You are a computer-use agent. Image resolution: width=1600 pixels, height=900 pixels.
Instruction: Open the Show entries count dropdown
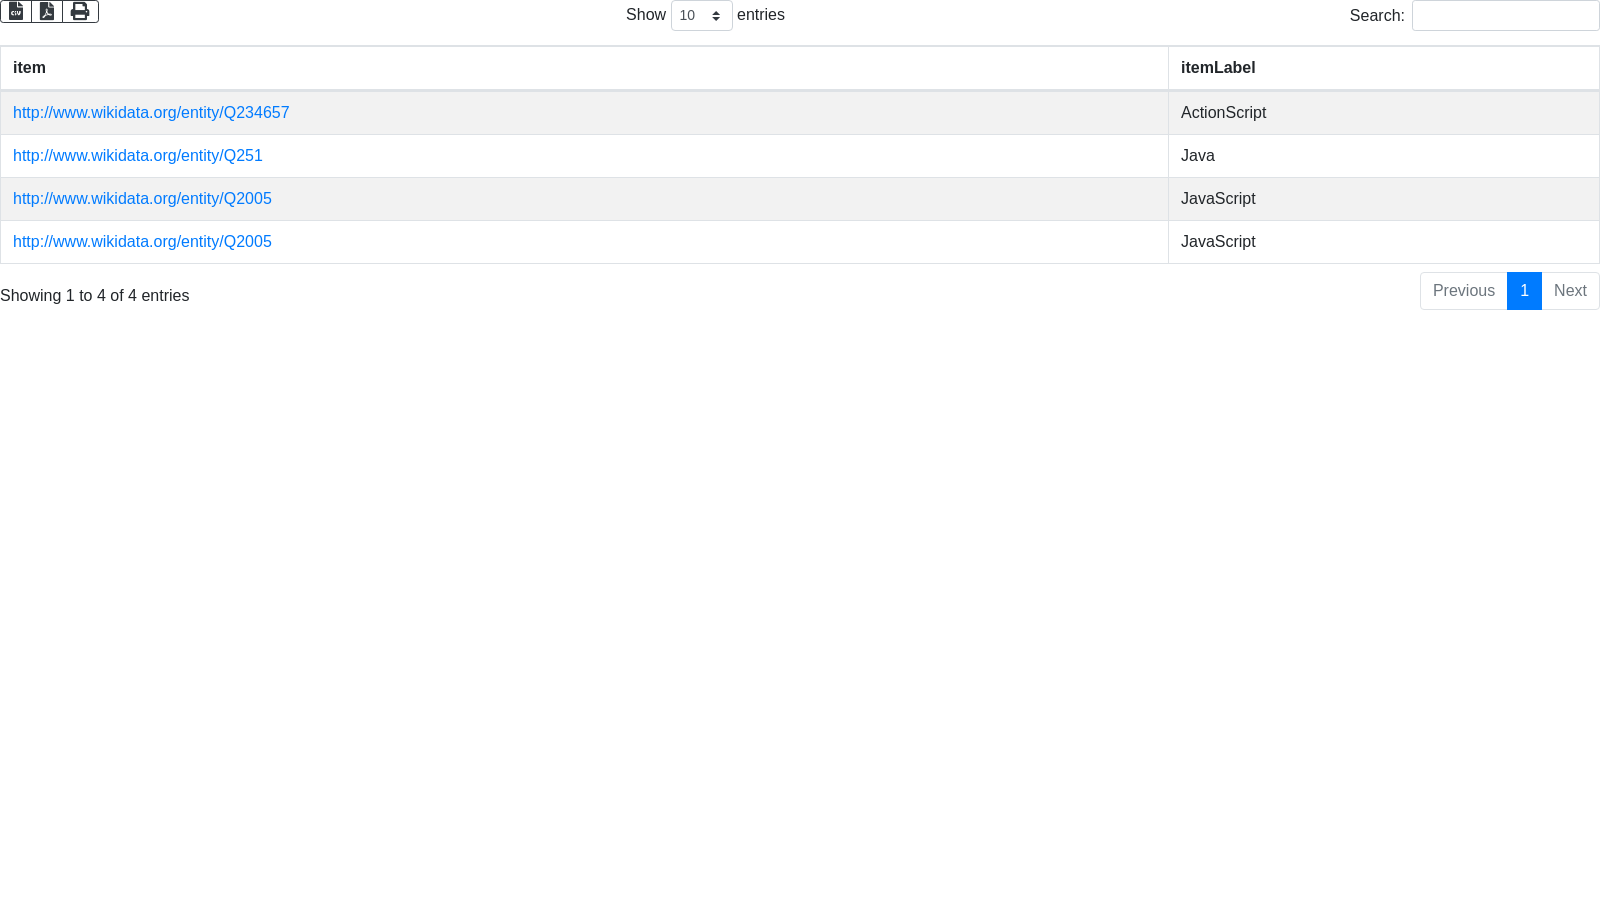point(701,16)
